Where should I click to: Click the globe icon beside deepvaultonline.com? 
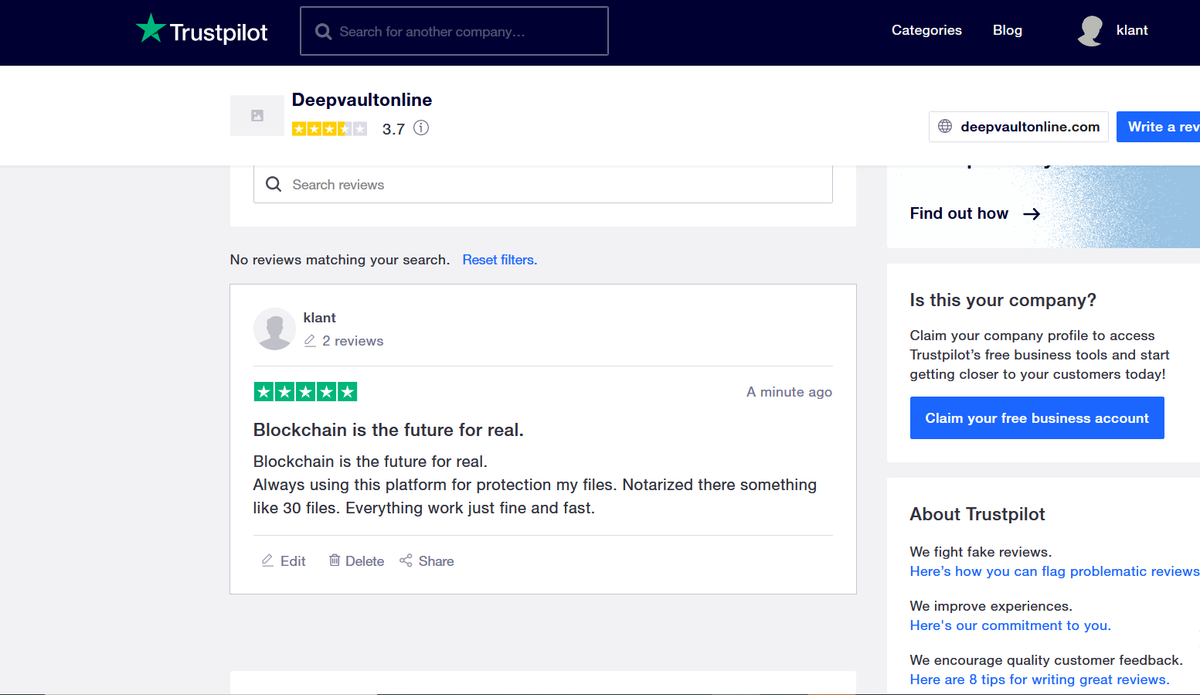(x=945, y=127)
